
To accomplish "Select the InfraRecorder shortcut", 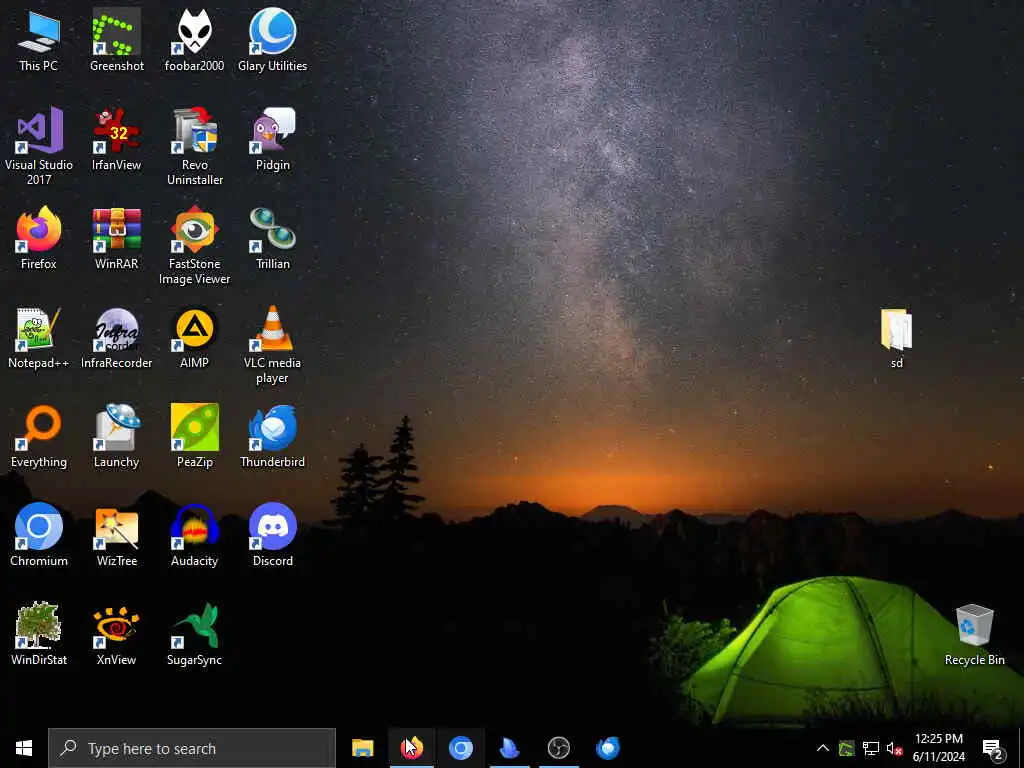I will pos(116,337).
